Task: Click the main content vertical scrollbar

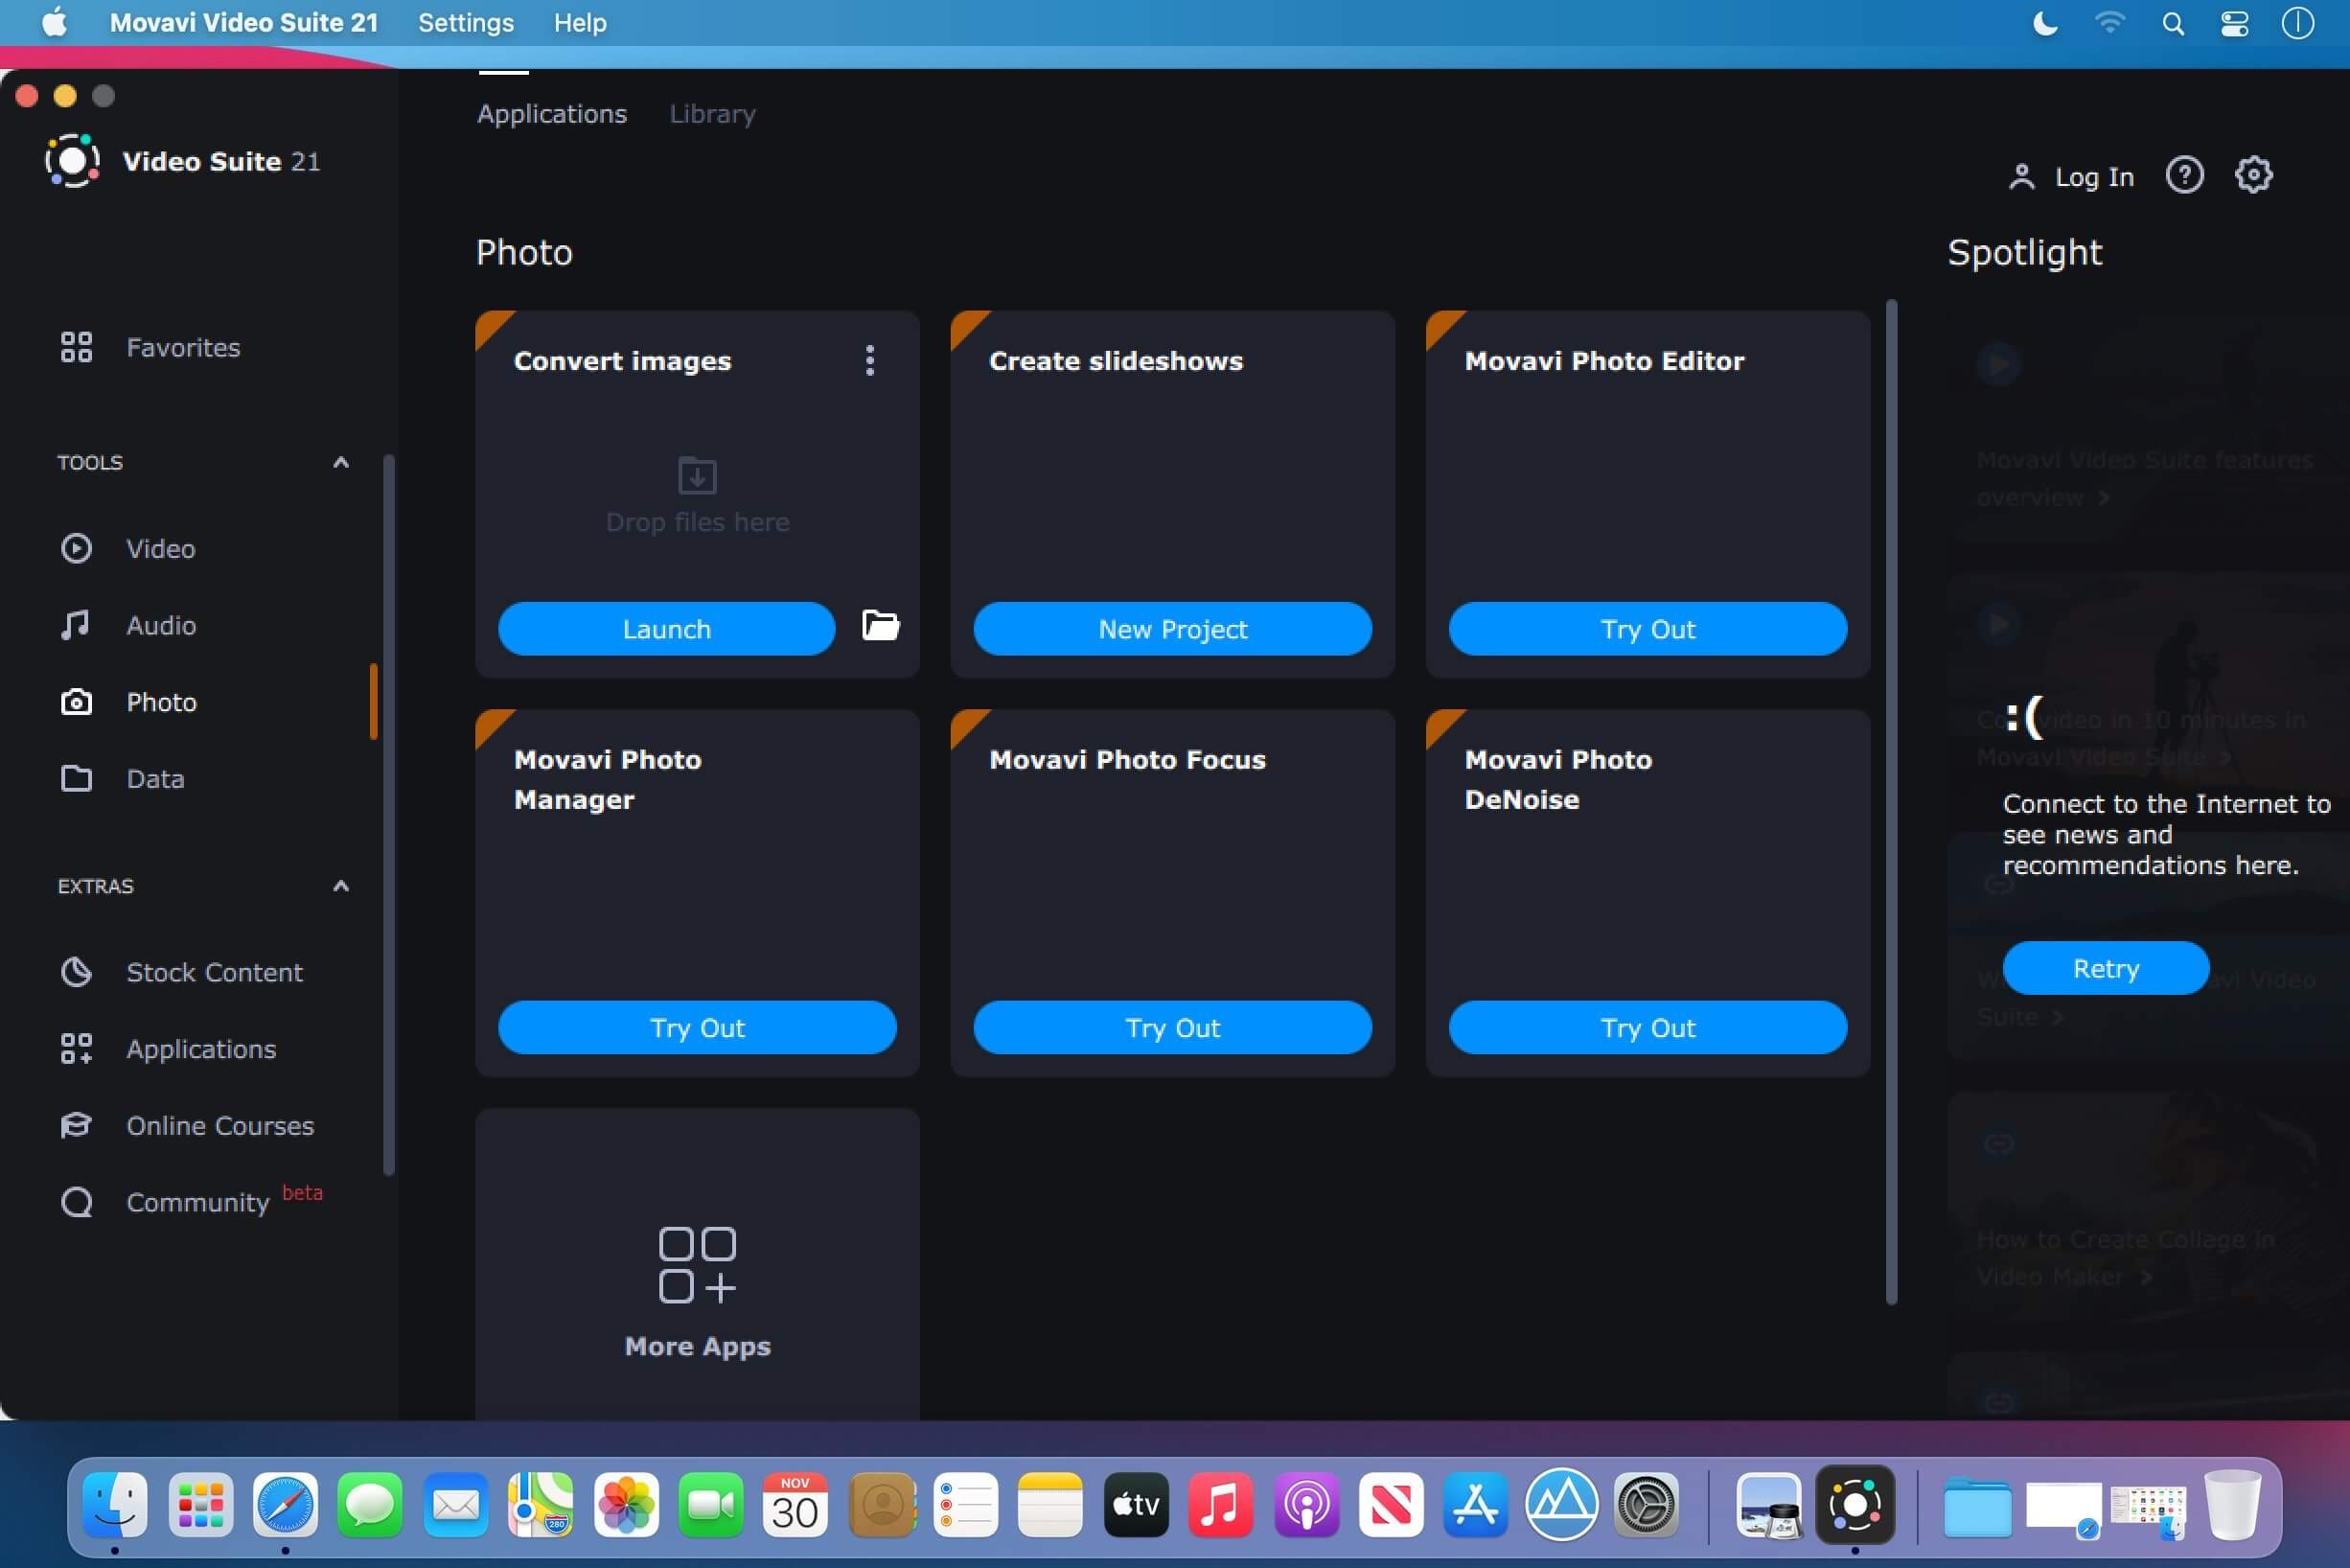Action: click(1891, 800)
